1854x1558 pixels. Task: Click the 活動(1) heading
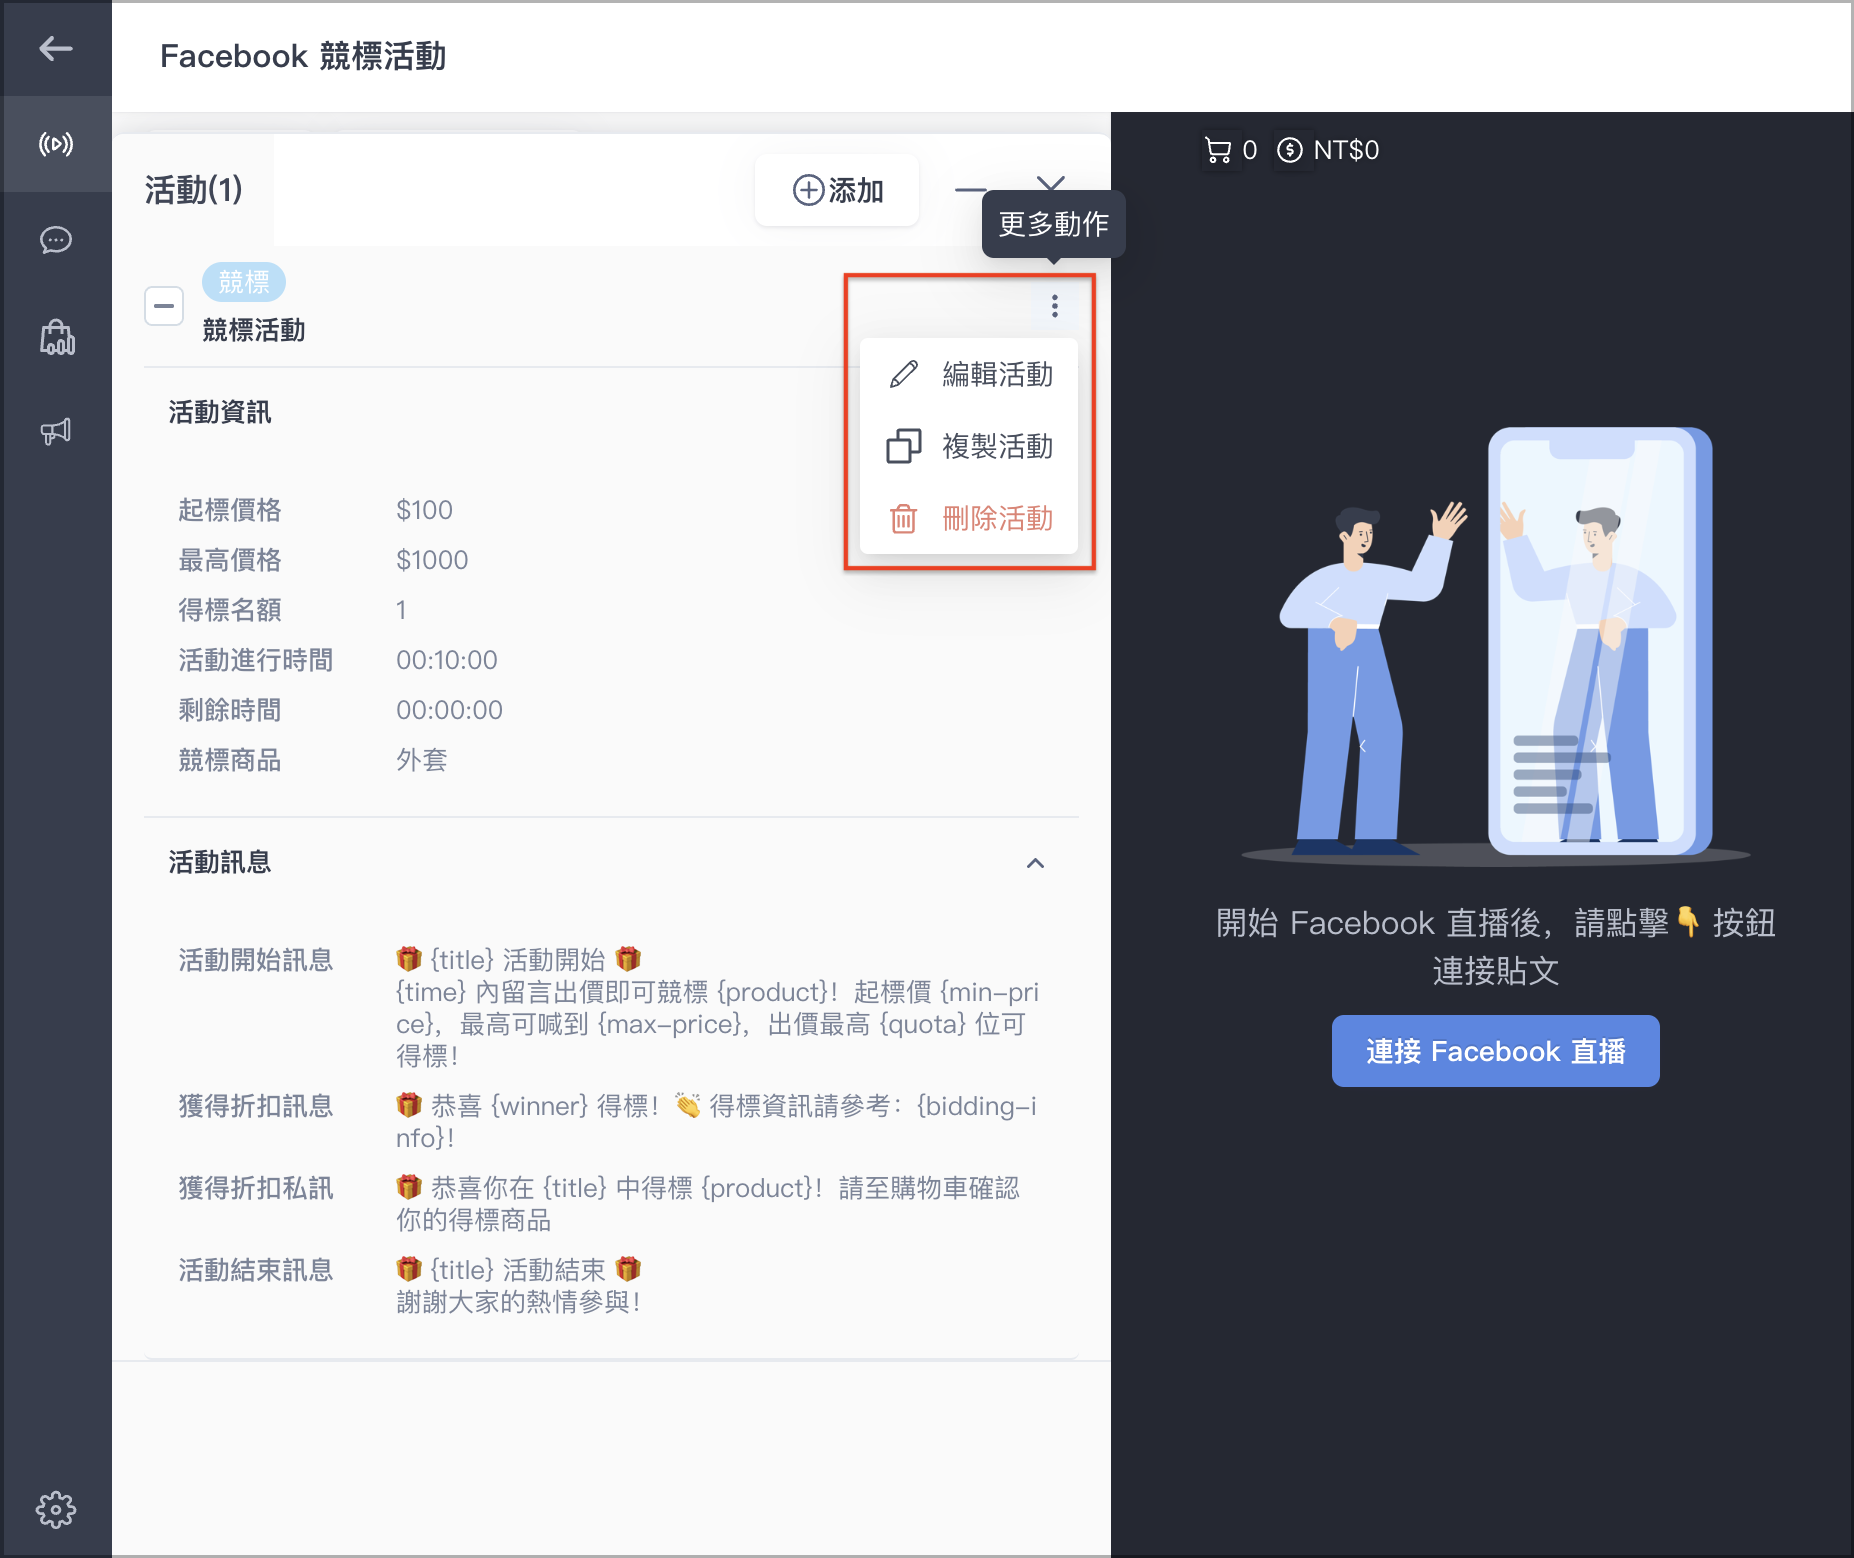194,190
